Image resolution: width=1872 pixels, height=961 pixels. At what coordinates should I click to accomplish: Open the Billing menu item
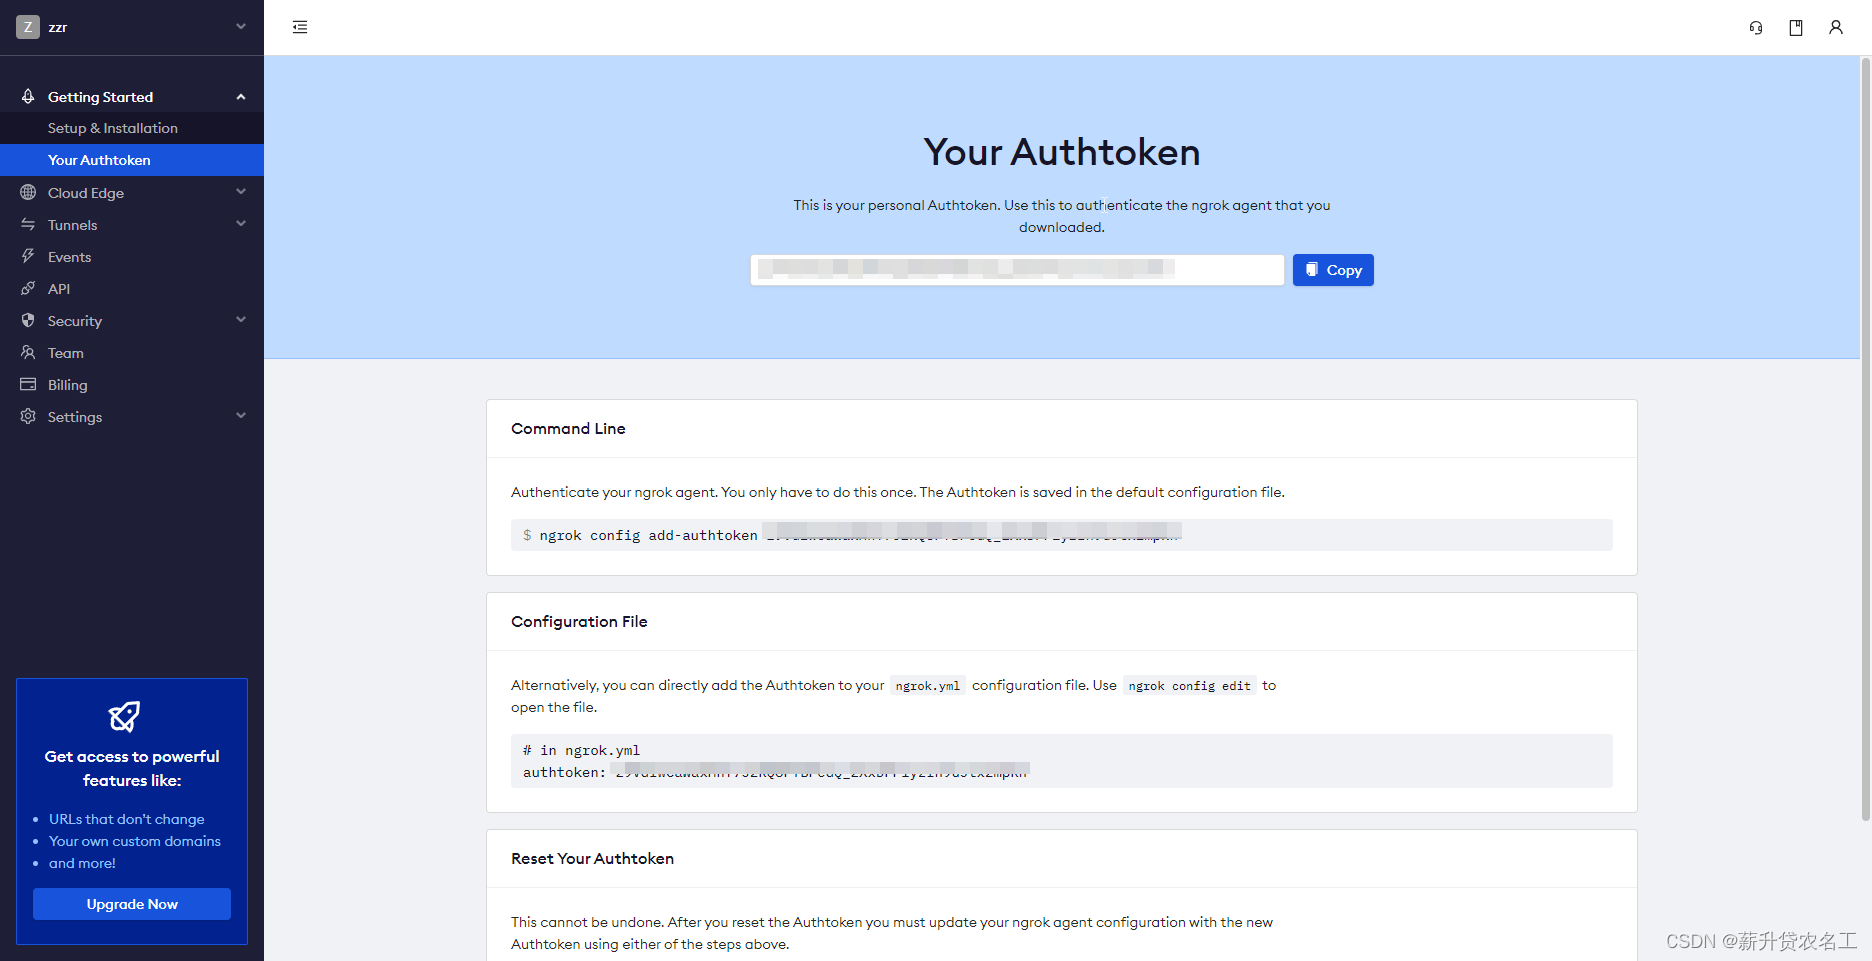[132, 384]
